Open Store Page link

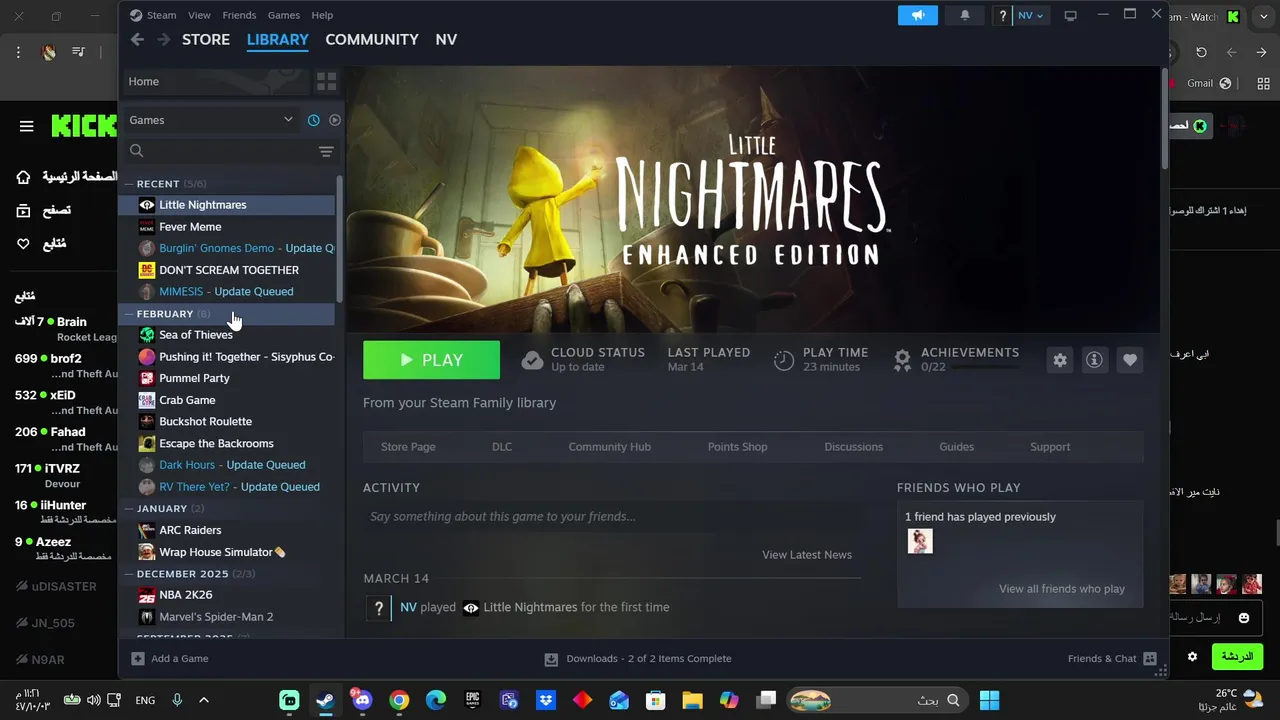[x=408, y=447]
